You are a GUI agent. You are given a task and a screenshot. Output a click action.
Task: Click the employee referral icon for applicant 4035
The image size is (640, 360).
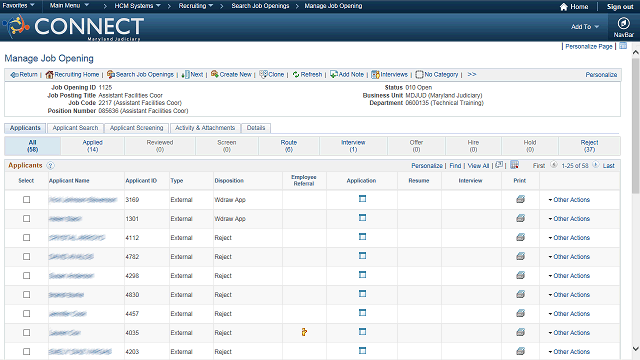(304, 332)
